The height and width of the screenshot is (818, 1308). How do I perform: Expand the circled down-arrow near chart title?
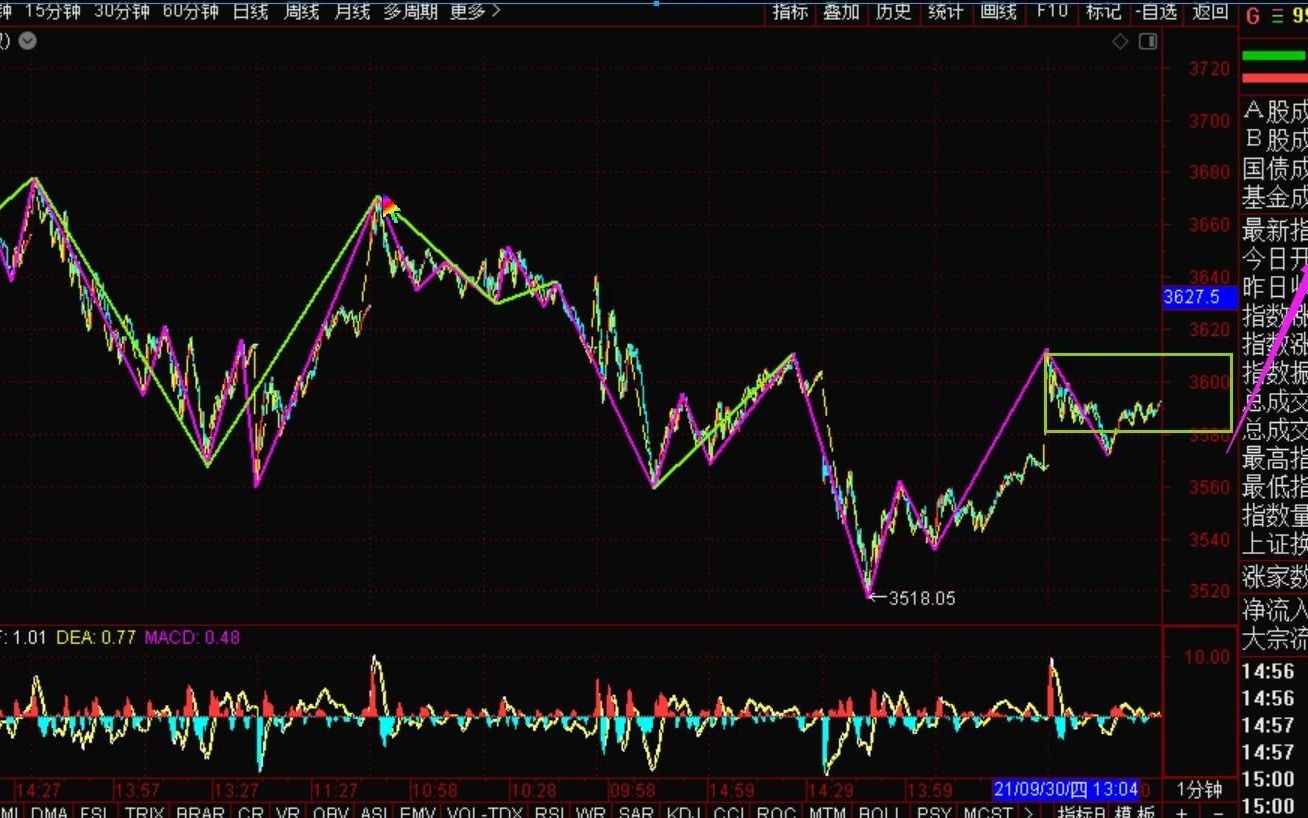[28, 41]
